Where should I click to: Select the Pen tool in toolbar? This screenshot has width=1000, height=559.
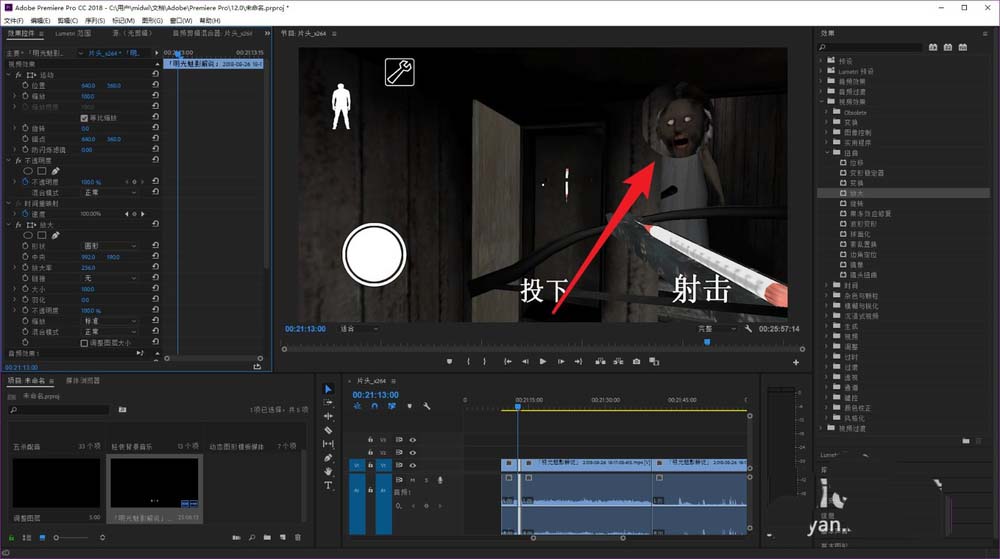pyautogui.click(x=328, y=457)
